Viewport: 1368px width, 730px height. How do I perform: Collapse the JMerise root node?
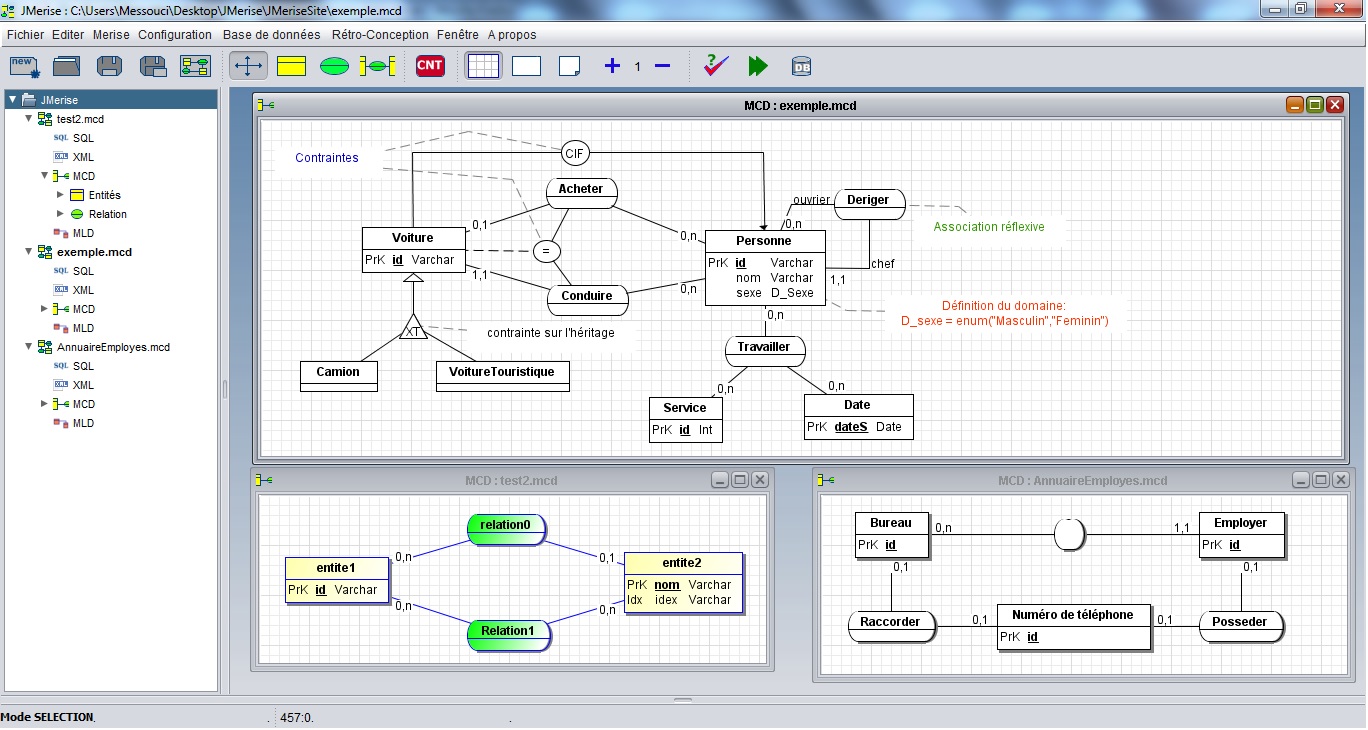tap(12, 100)
